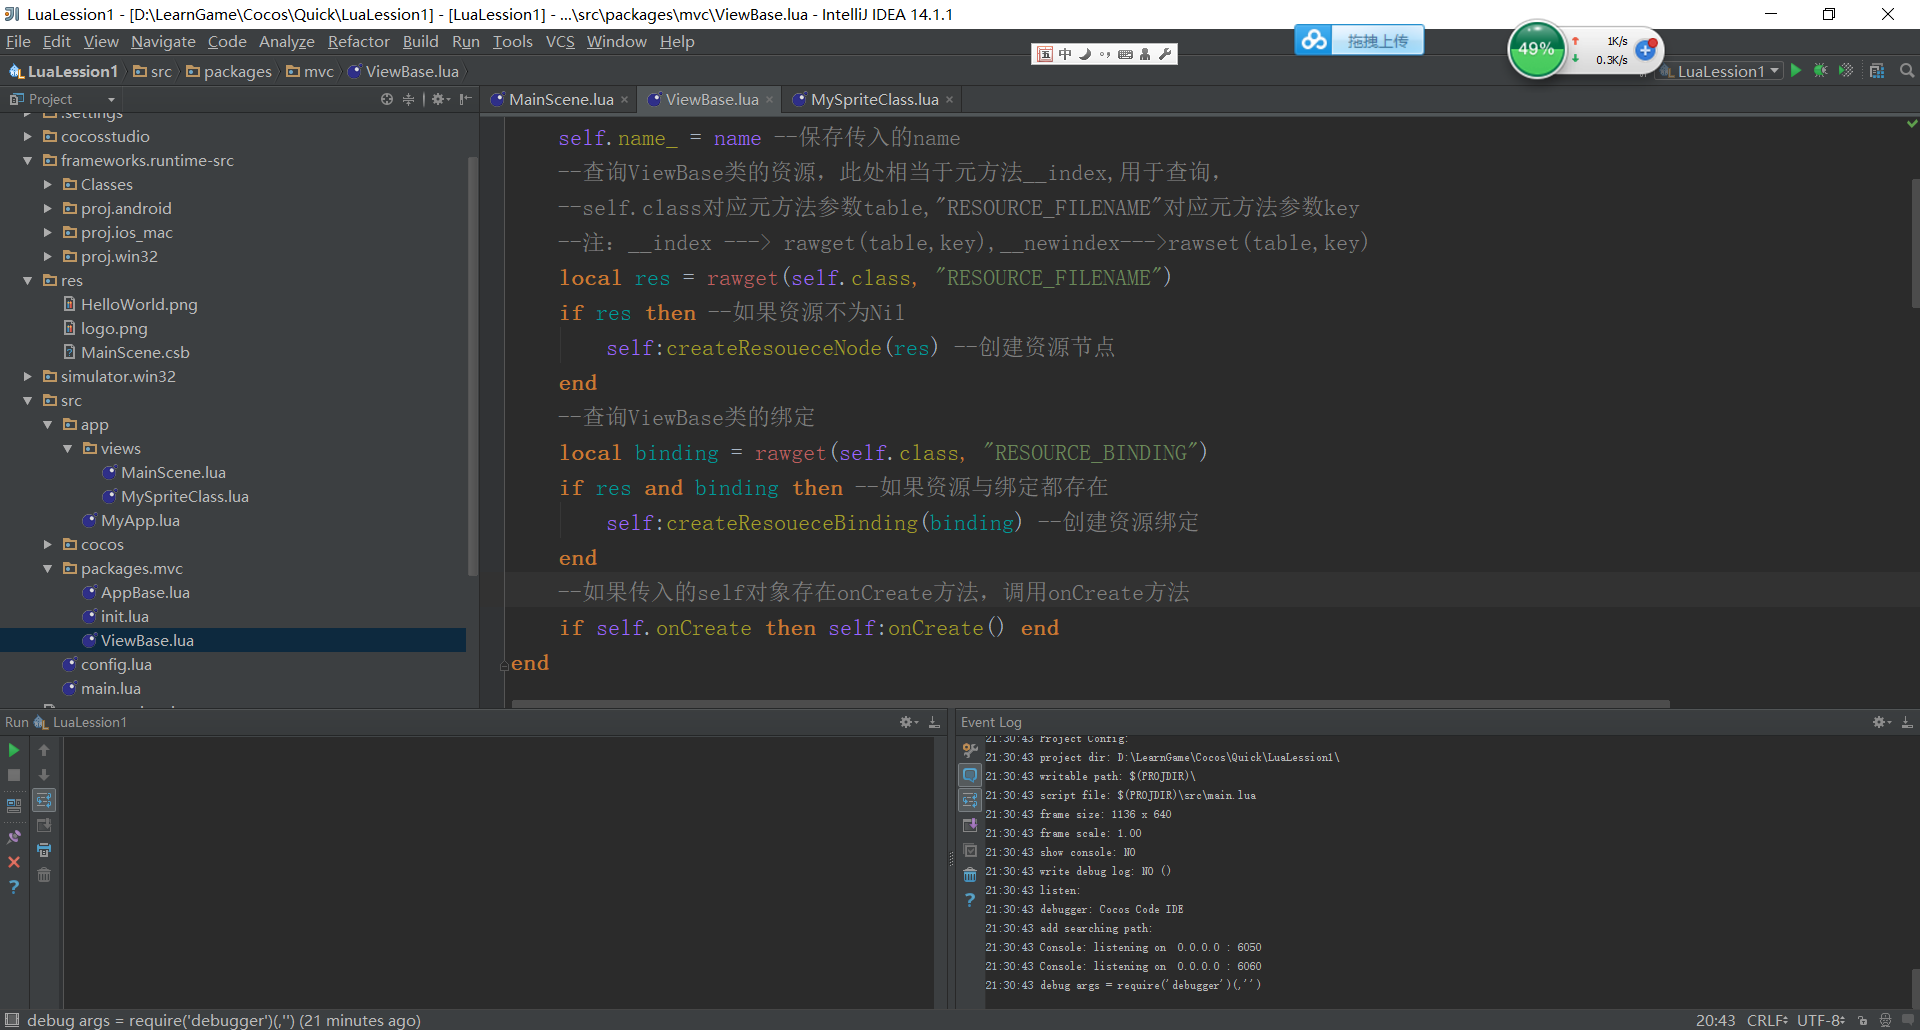Open Project Structure icon in toolbar
This screenshot has width=1920, height=1030.
[1877, 71]
